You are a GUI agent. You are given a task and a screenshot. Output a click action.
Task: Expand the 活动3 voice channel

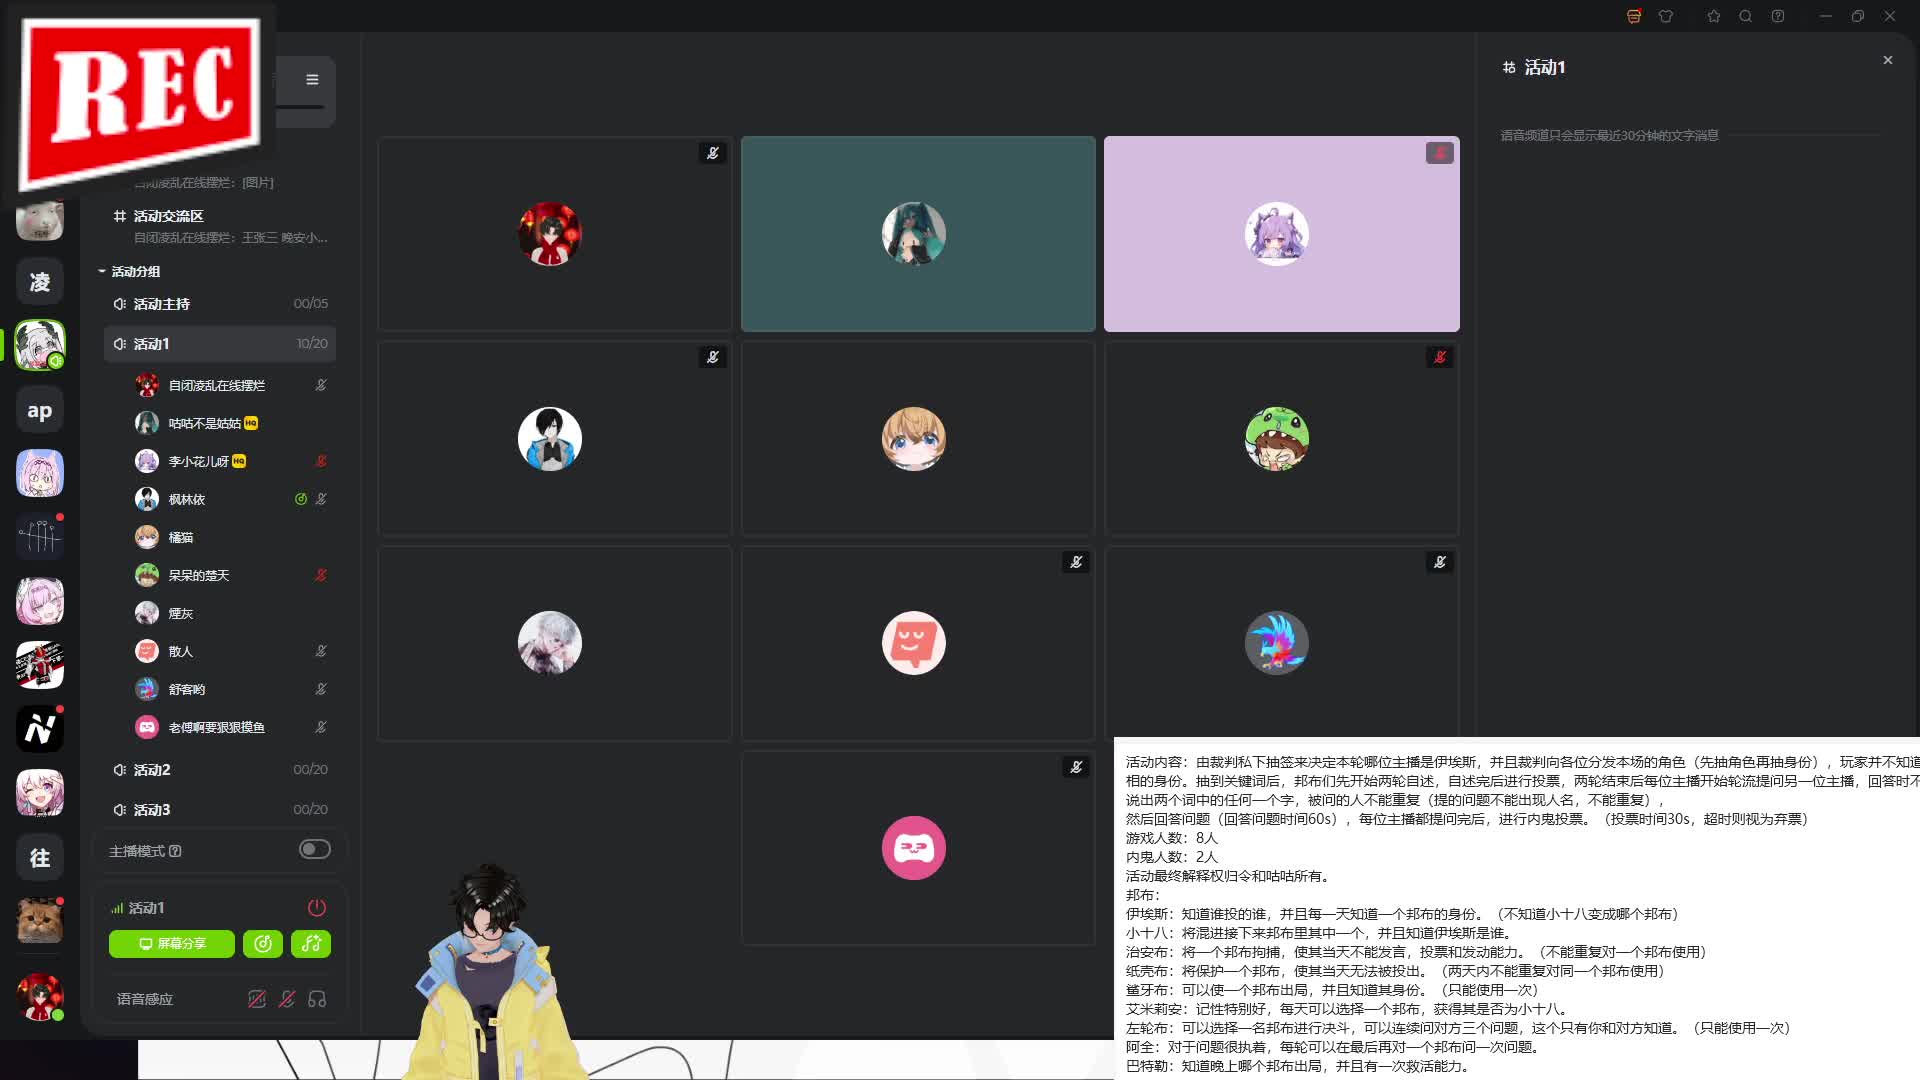pos(152,810)
